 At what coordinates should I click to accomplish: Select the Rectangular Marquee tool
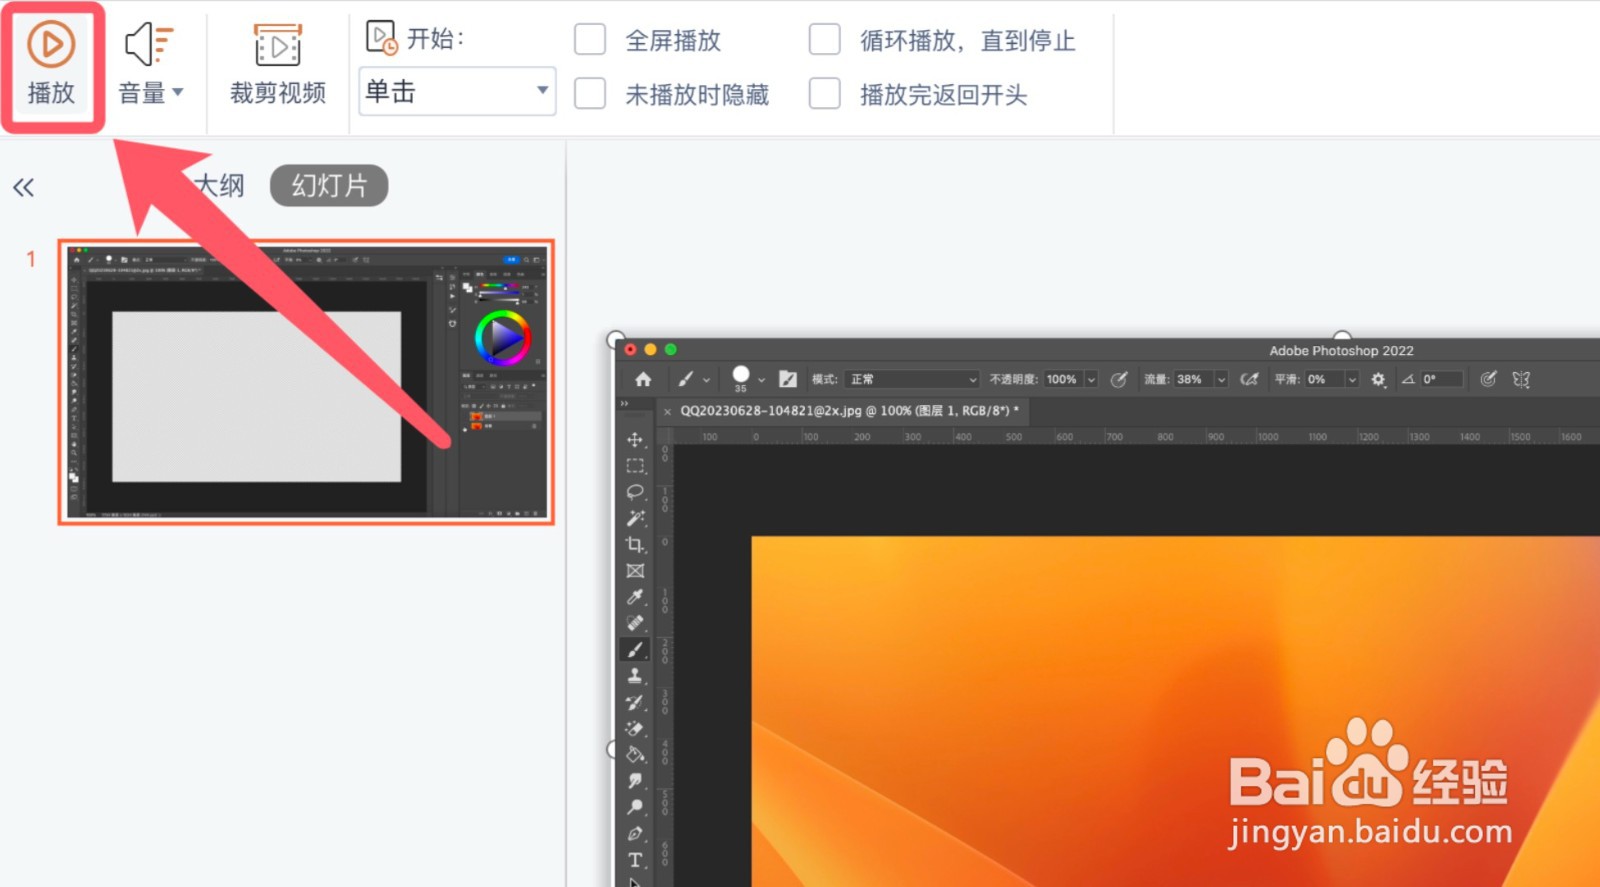click(x=635, y=465)
